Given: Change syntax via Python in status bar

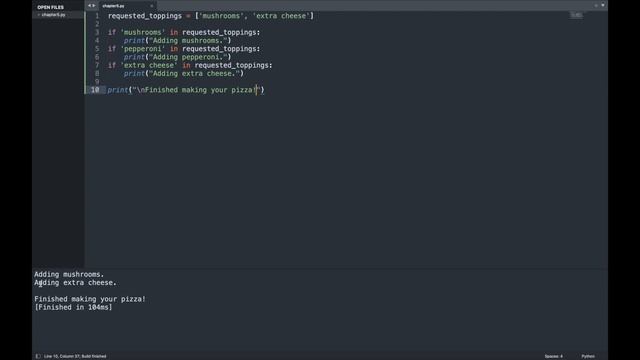Looking at the screenshot, I should [588, 356].
